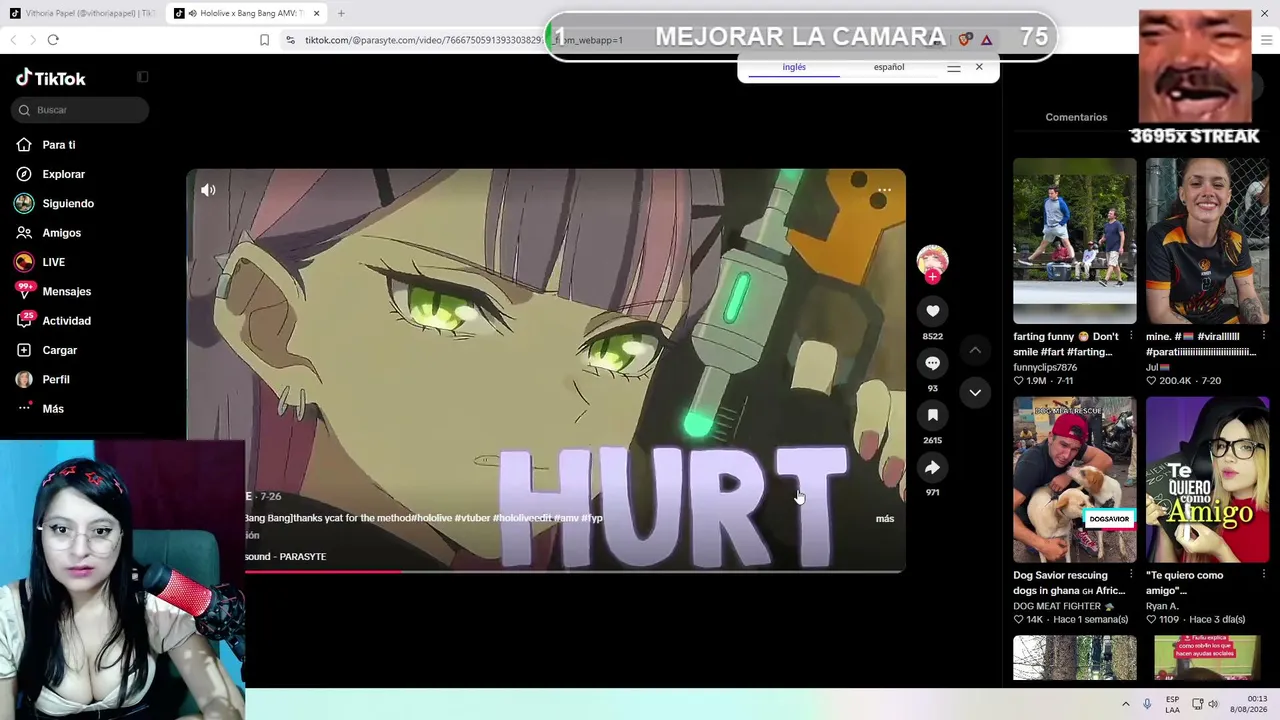
Task: Open Brave Shields lion icon
Action: [965, 40]
